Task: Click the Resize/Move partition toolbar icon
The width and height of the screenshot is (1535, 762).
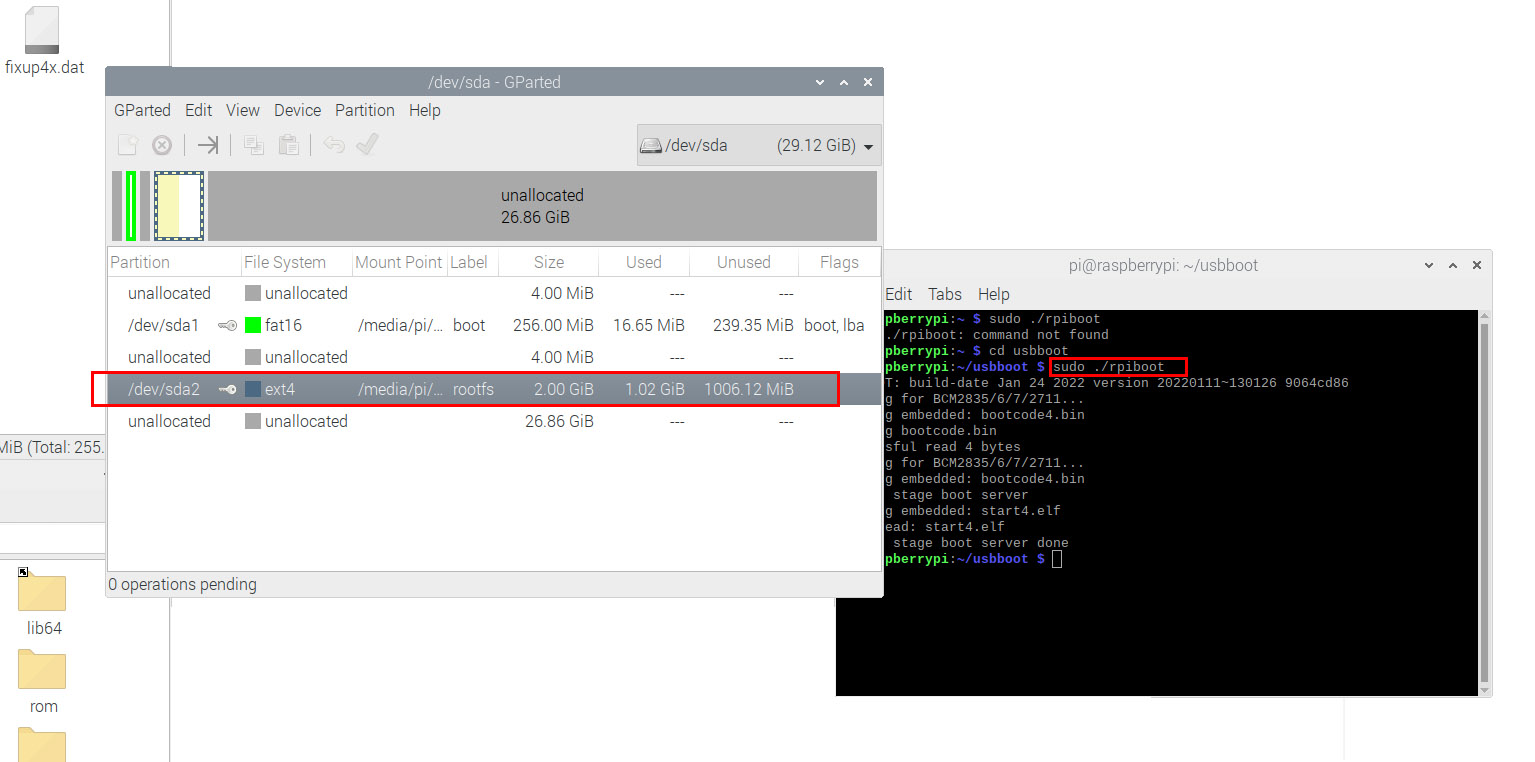Action: click(207, 145)
